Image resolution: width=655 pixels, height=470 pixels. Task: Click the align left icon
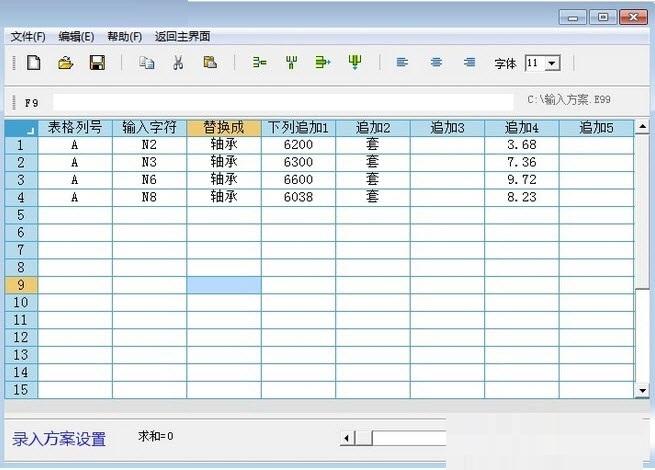(x=402, y=63)
